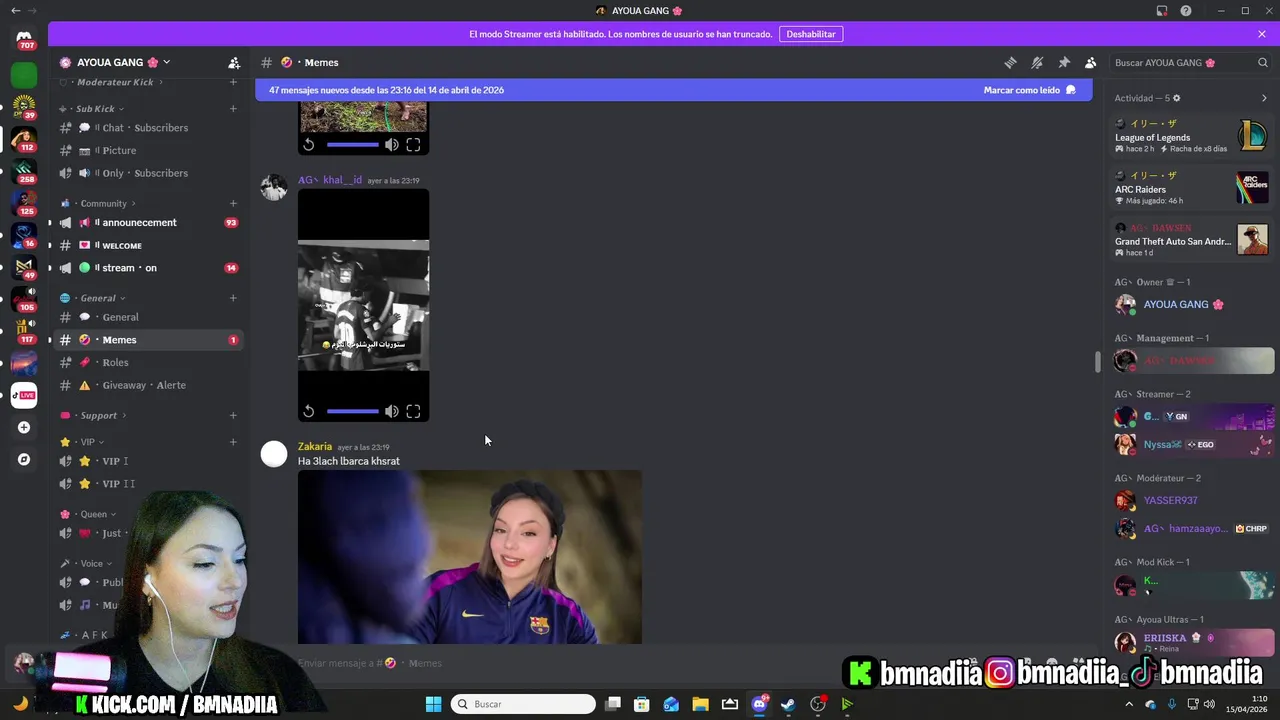Open Chat Subscribers channel
The width and height of the screenshot is (1280, 720).
point(148,127)
